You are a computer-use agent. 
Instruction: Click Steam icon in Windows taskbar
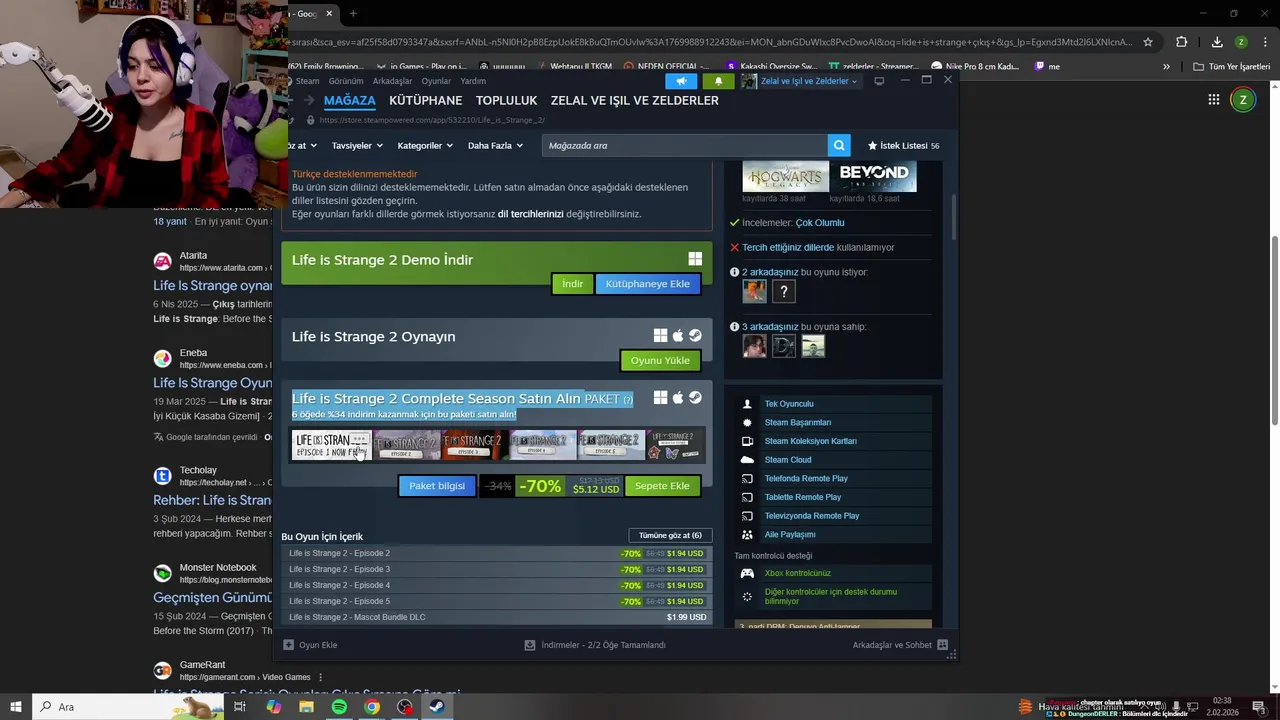click(437, 707)
